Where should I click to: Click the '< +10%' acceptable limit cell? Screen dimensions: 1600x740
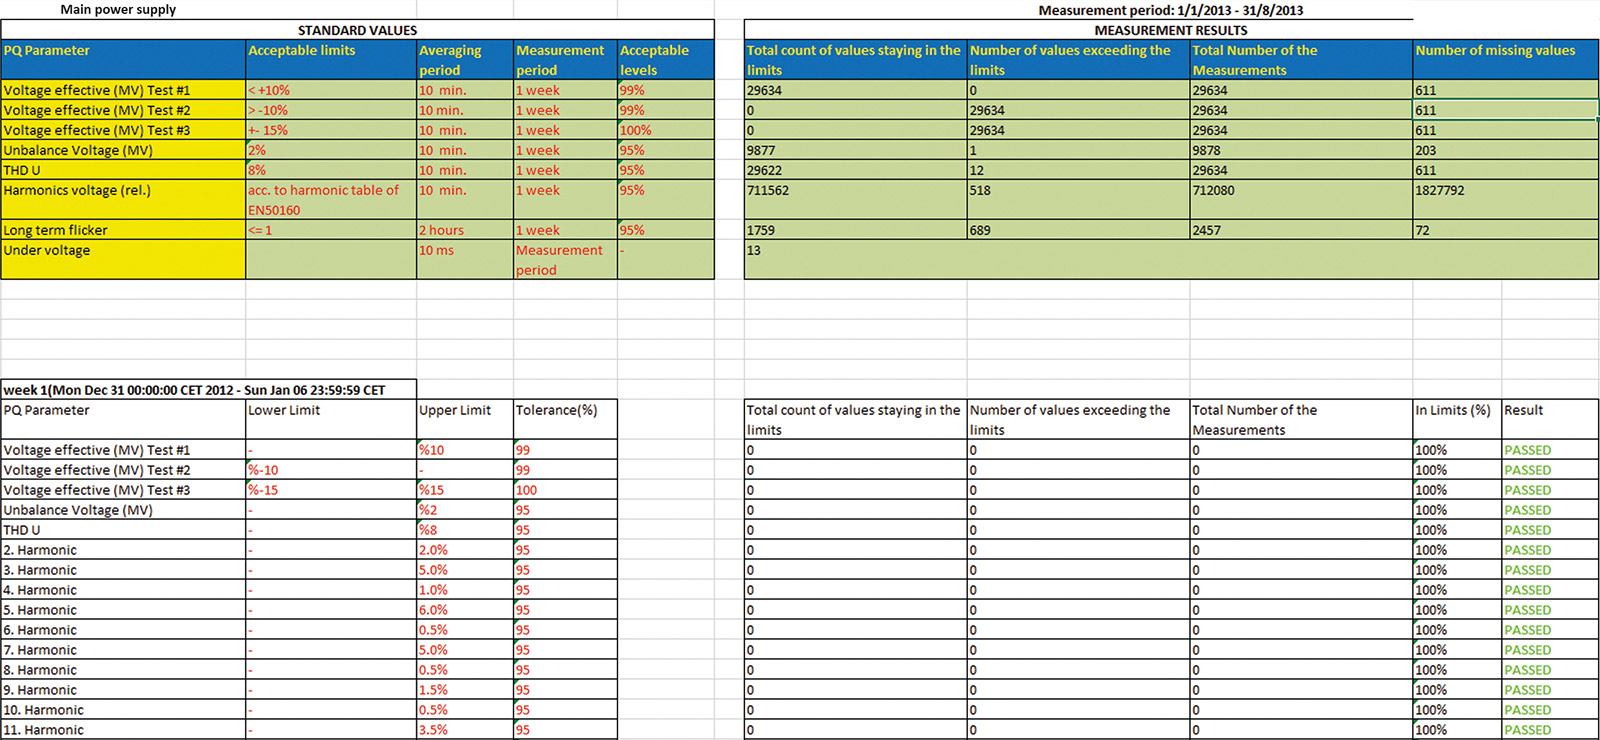(x=331, y=90)
